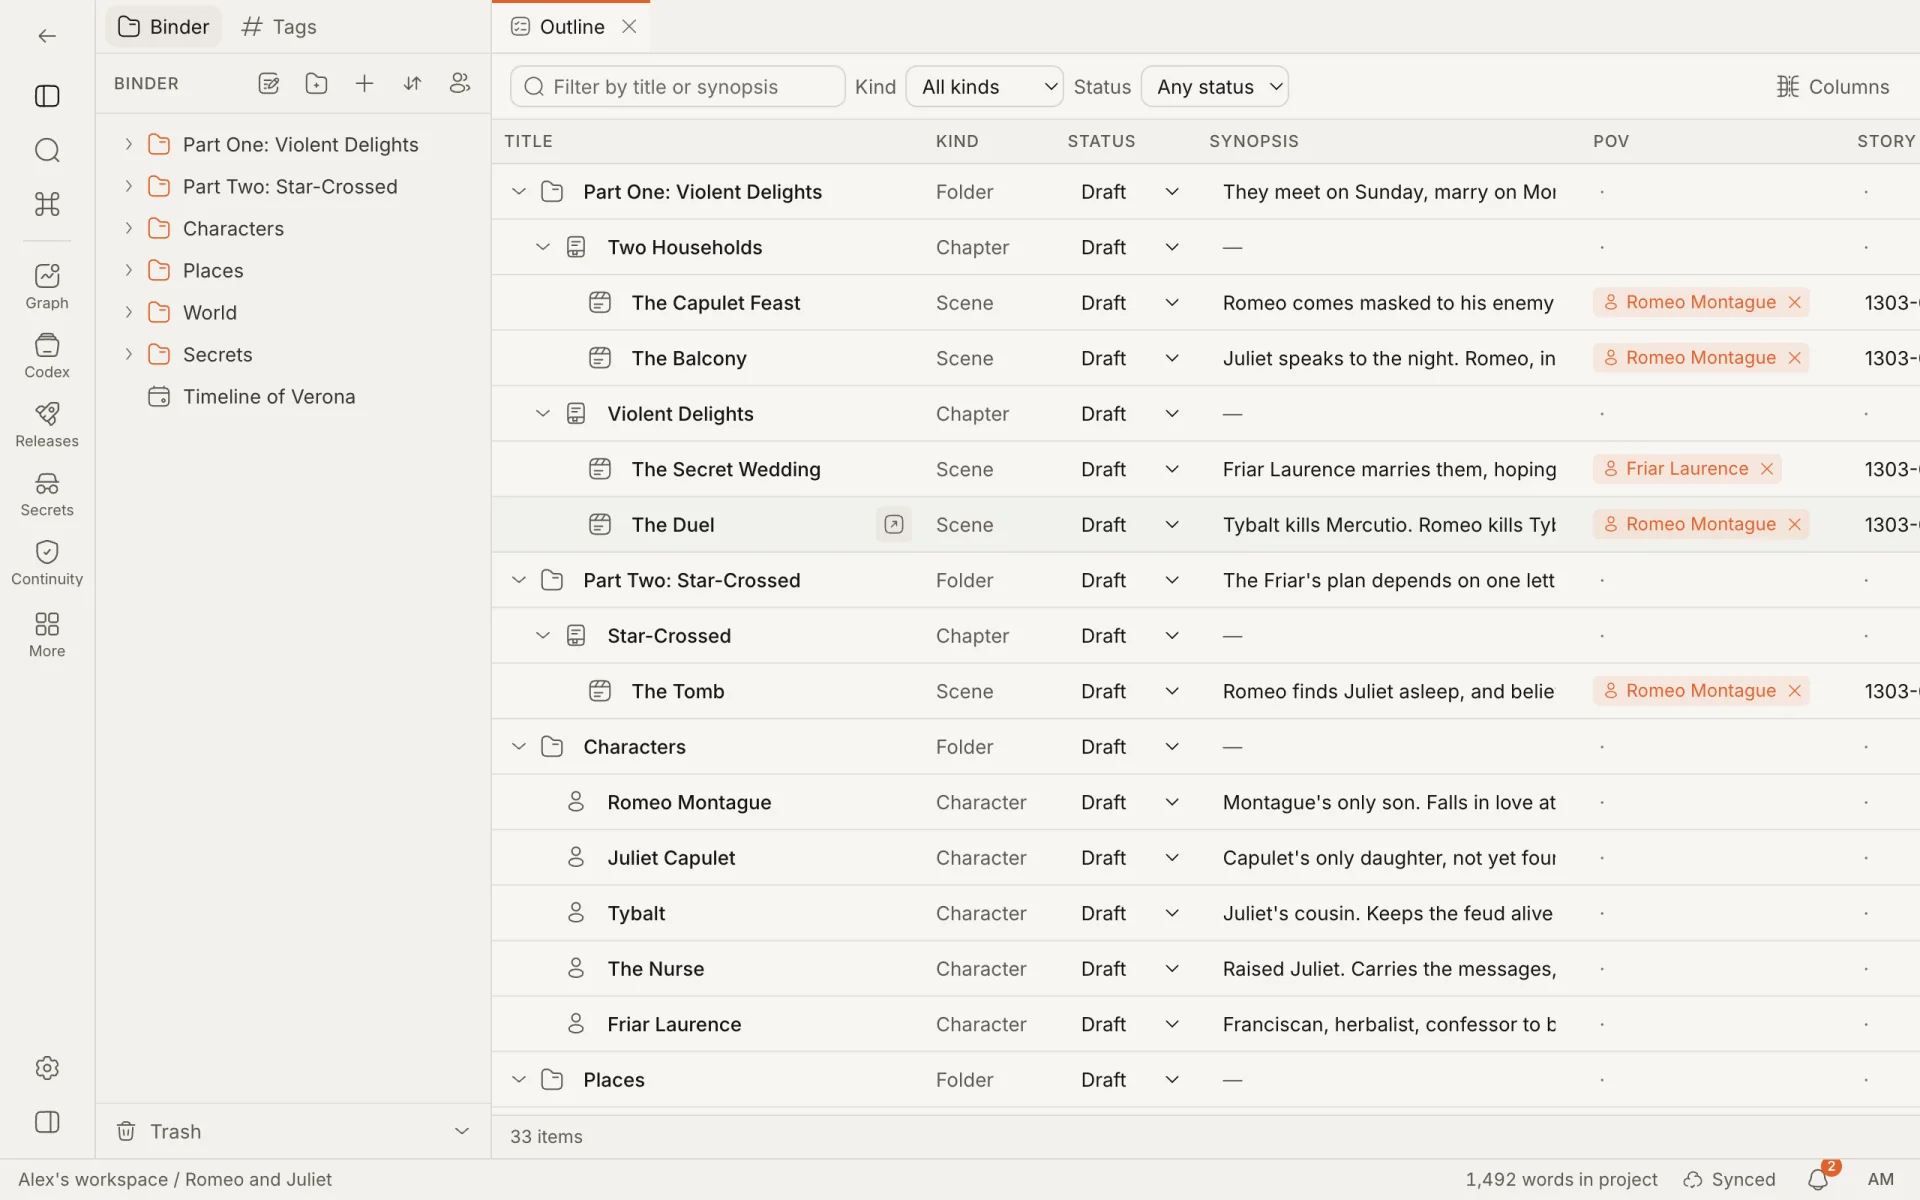Change status of The Balcony scene
The width and height of the screenshot is (1920, 1200).
pyautogui.click(x=1130, y=358)
